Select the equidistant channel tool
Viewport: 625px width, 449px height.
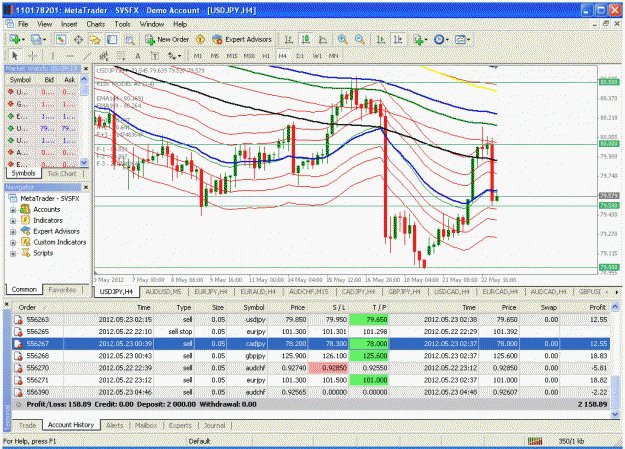[104, 56]
